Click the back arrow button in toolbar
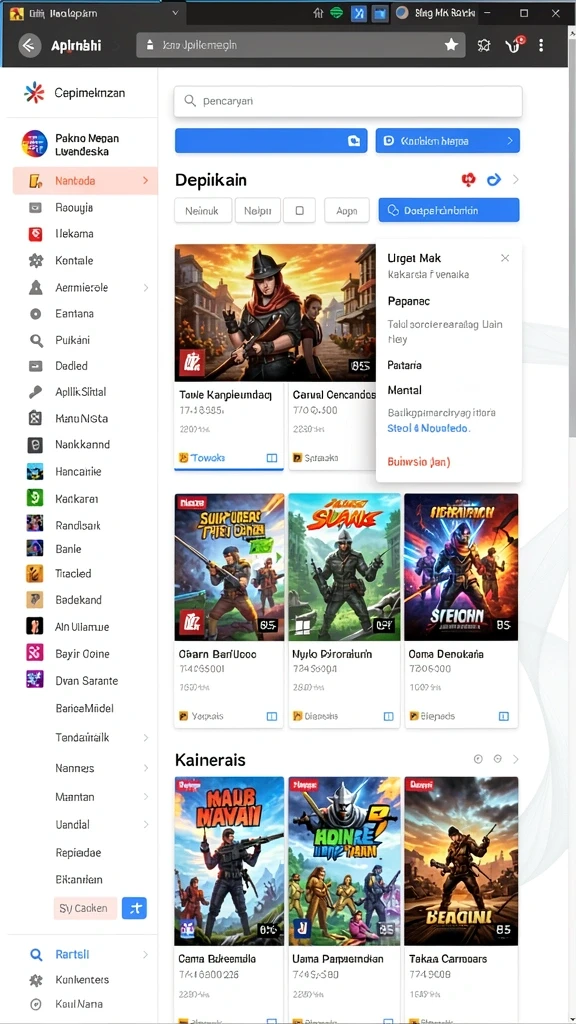576x1024 pixels. 29,45
